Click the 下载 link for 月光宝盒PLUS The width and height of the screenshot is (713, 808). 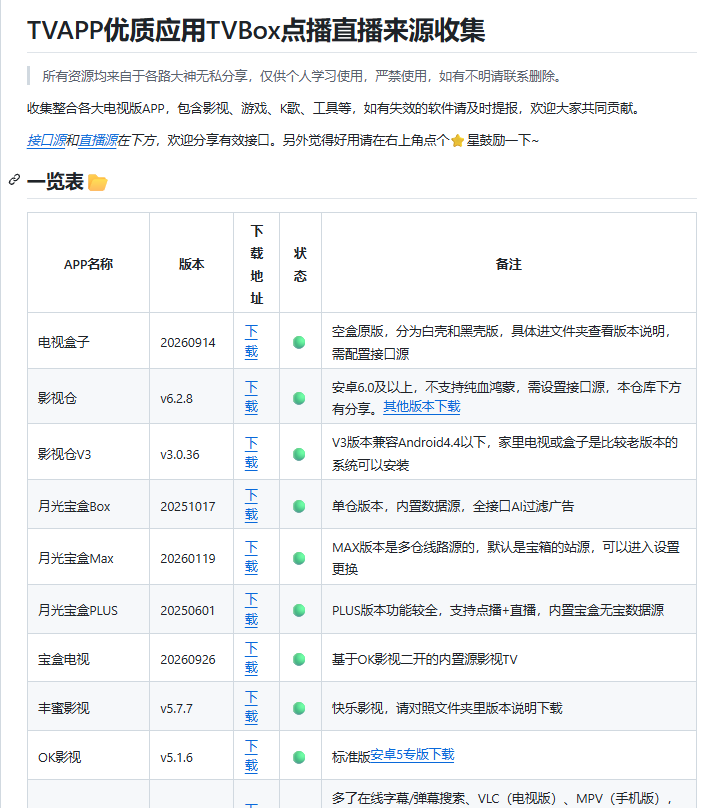[x=251, y=610]
